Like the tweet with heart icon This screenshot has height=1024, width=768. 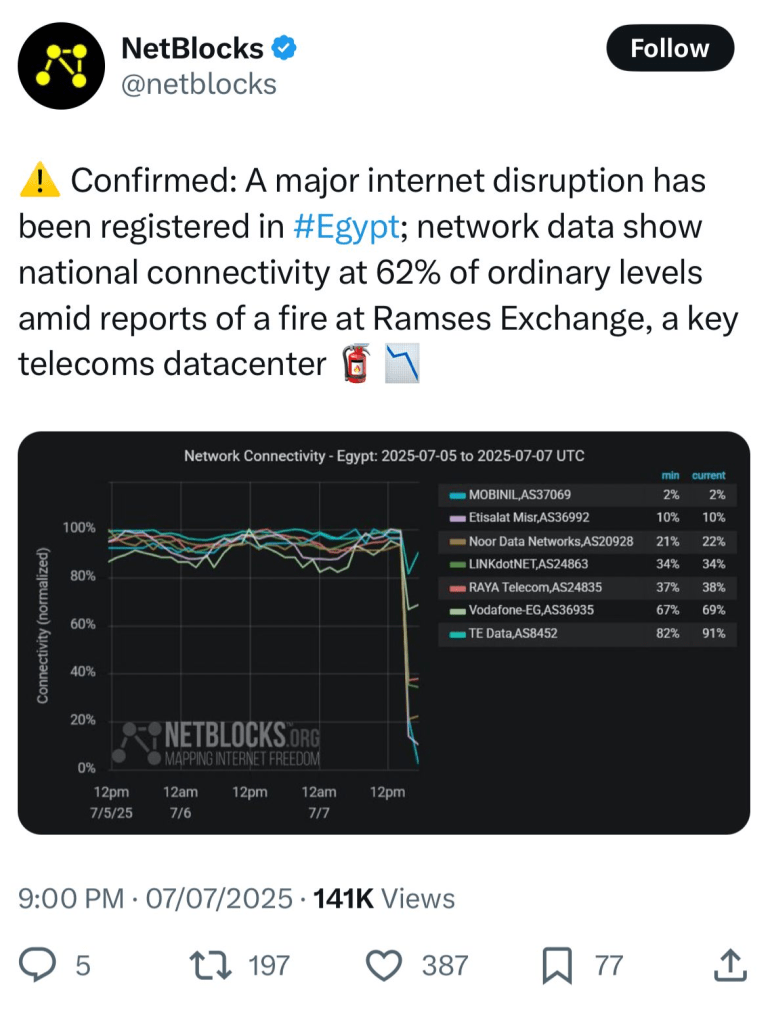[x=383, y=965]
